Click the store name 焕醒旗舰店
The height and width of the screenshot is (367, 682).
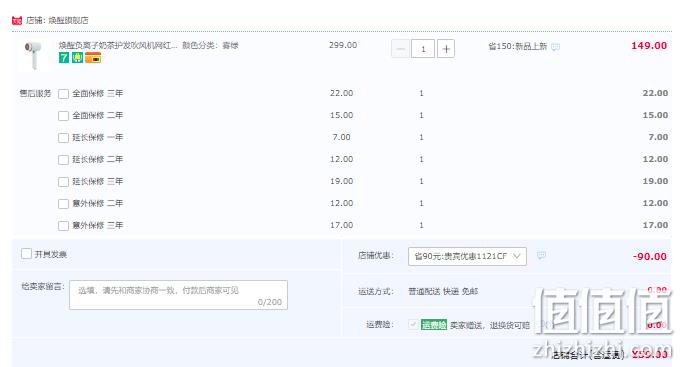click(68, 20)
